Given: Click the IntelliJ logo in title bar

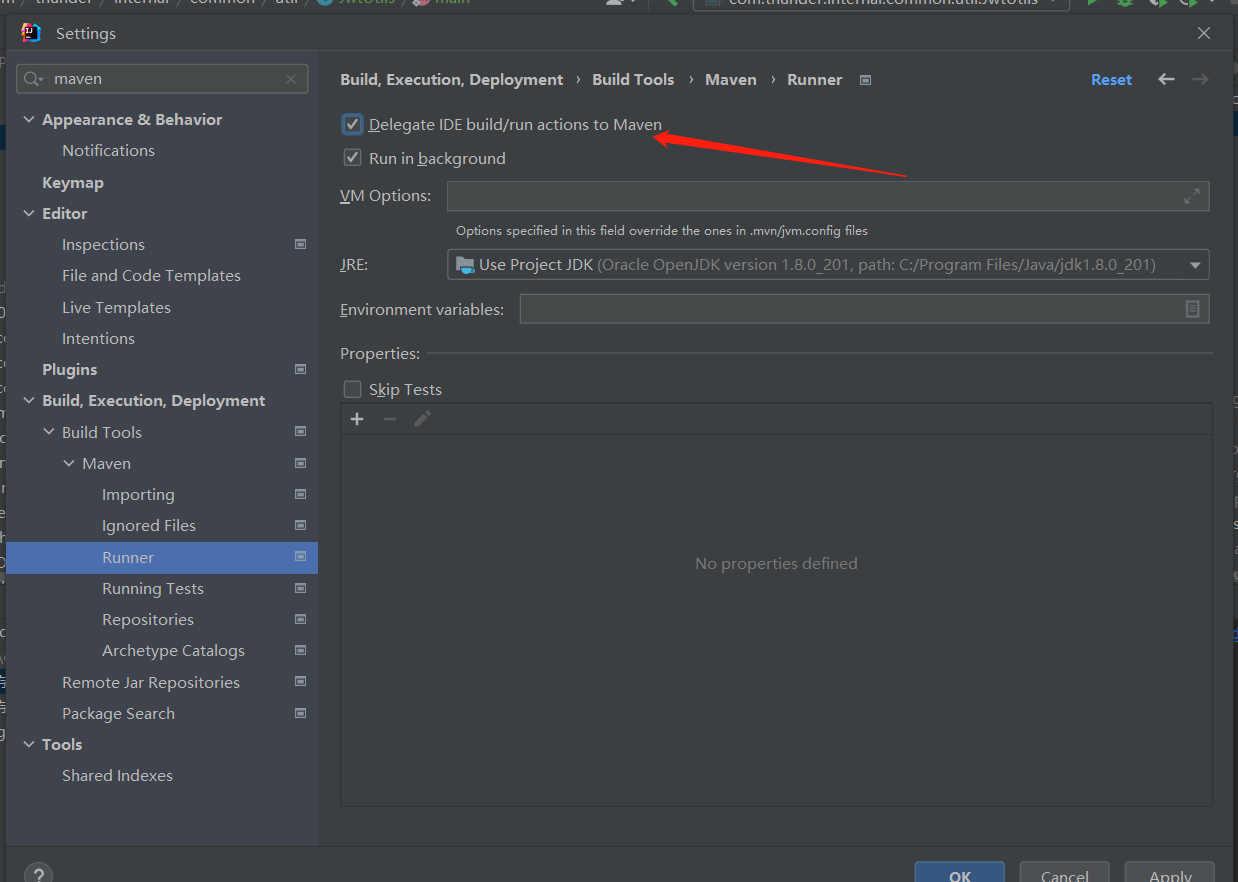Looking at the screenshot, I should [31, 33].
